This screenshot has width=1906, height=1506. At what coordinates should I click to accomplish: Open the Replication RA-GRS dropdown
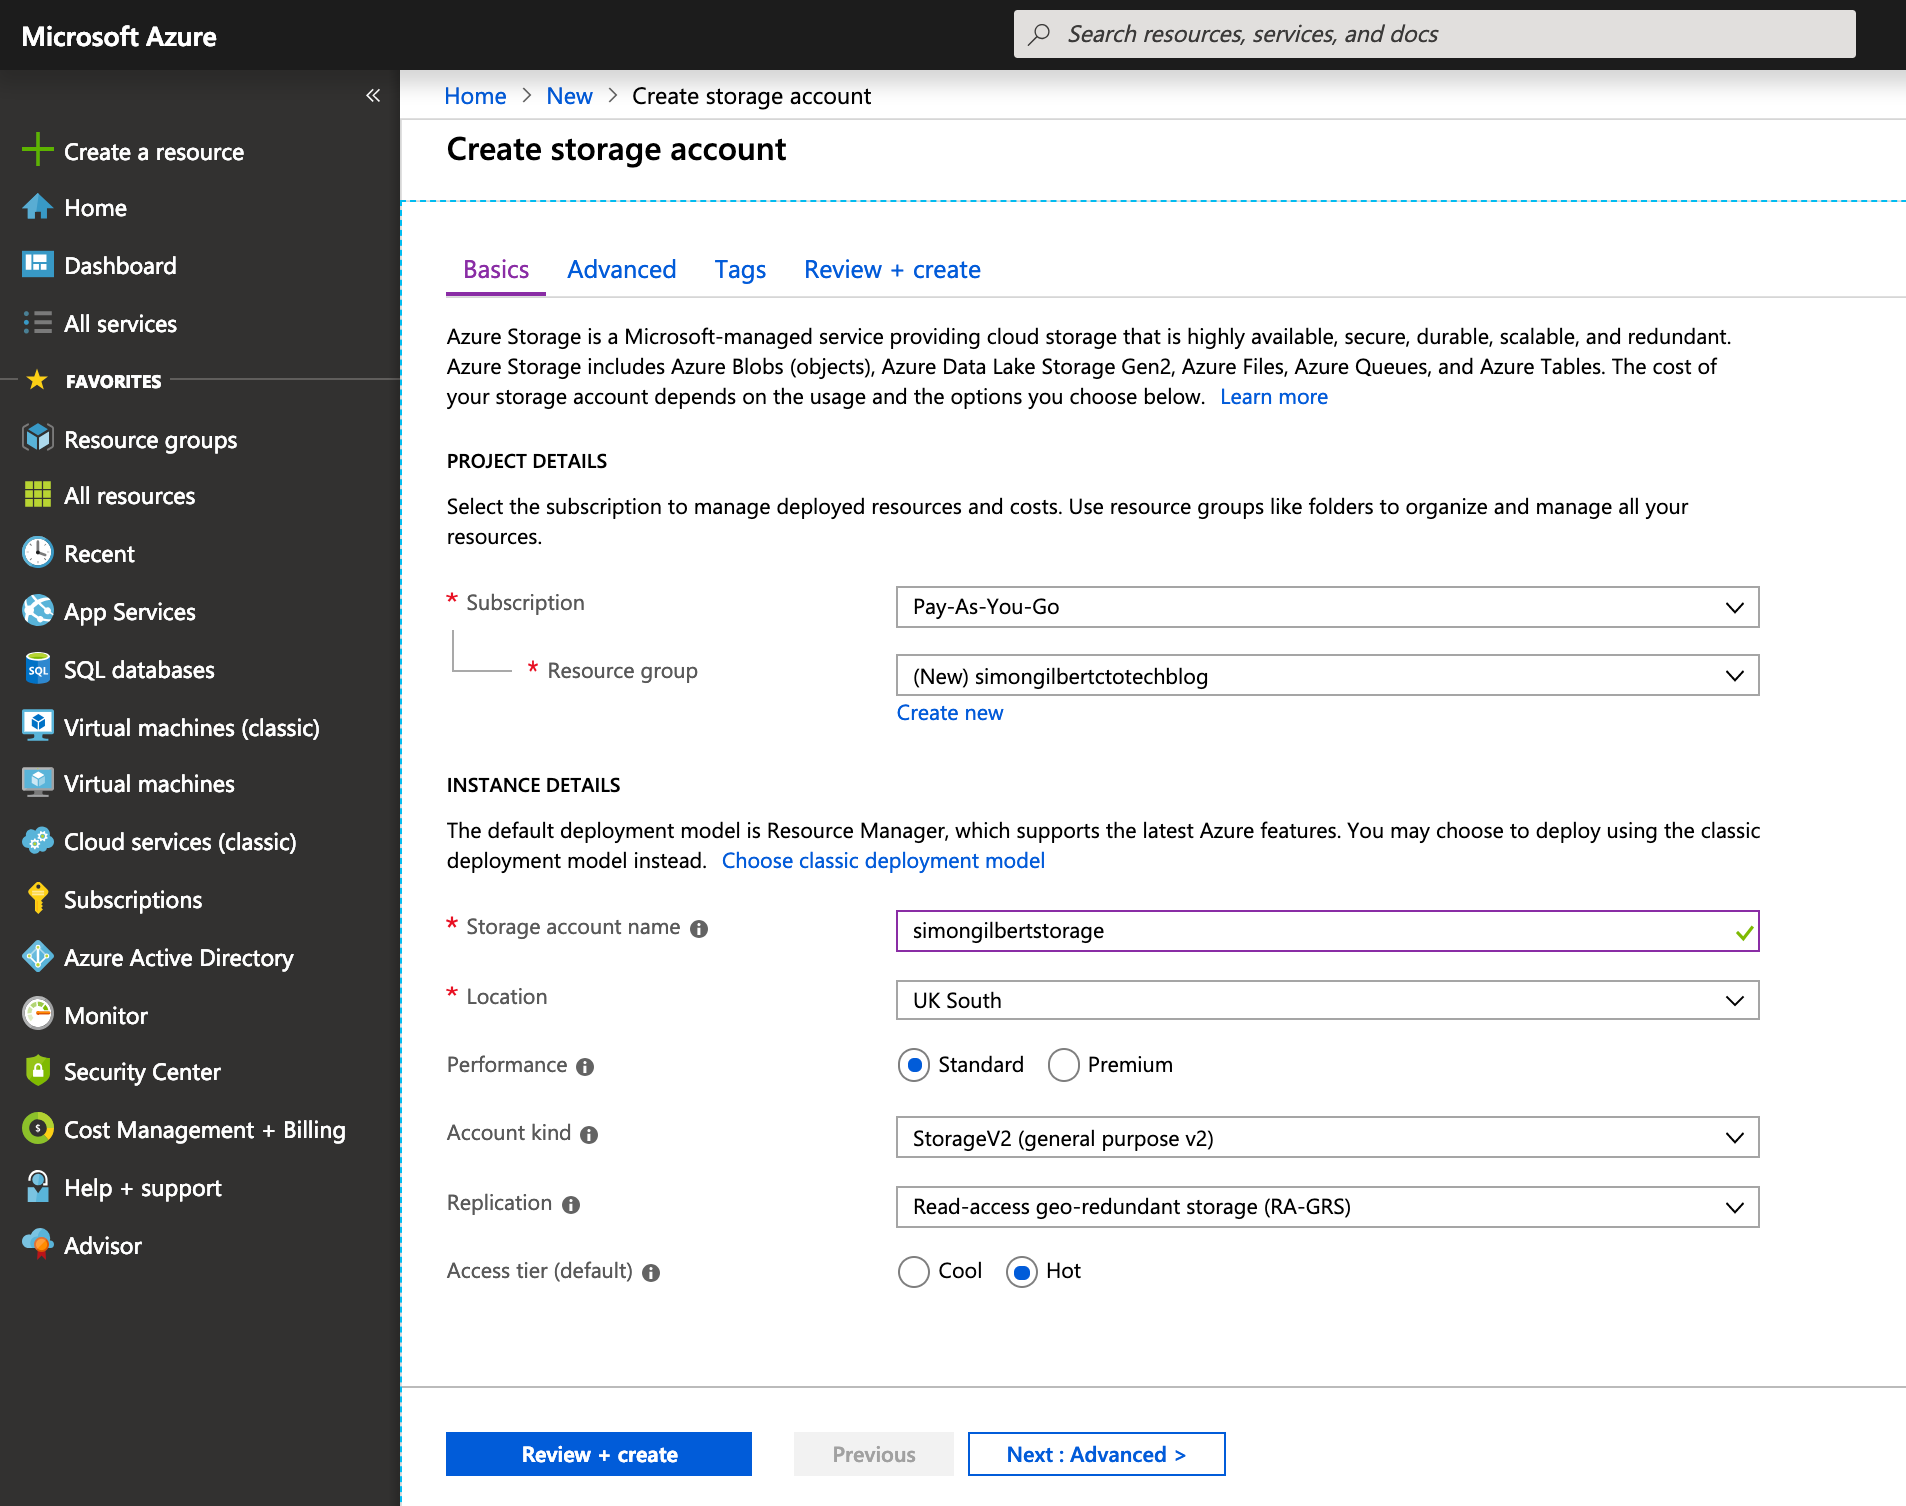click(1327, 1207)
